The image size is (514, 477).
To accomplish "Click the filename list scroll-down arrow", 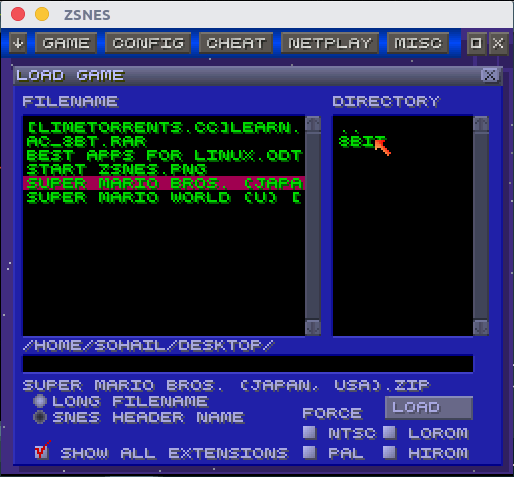I will coord(313,327).
